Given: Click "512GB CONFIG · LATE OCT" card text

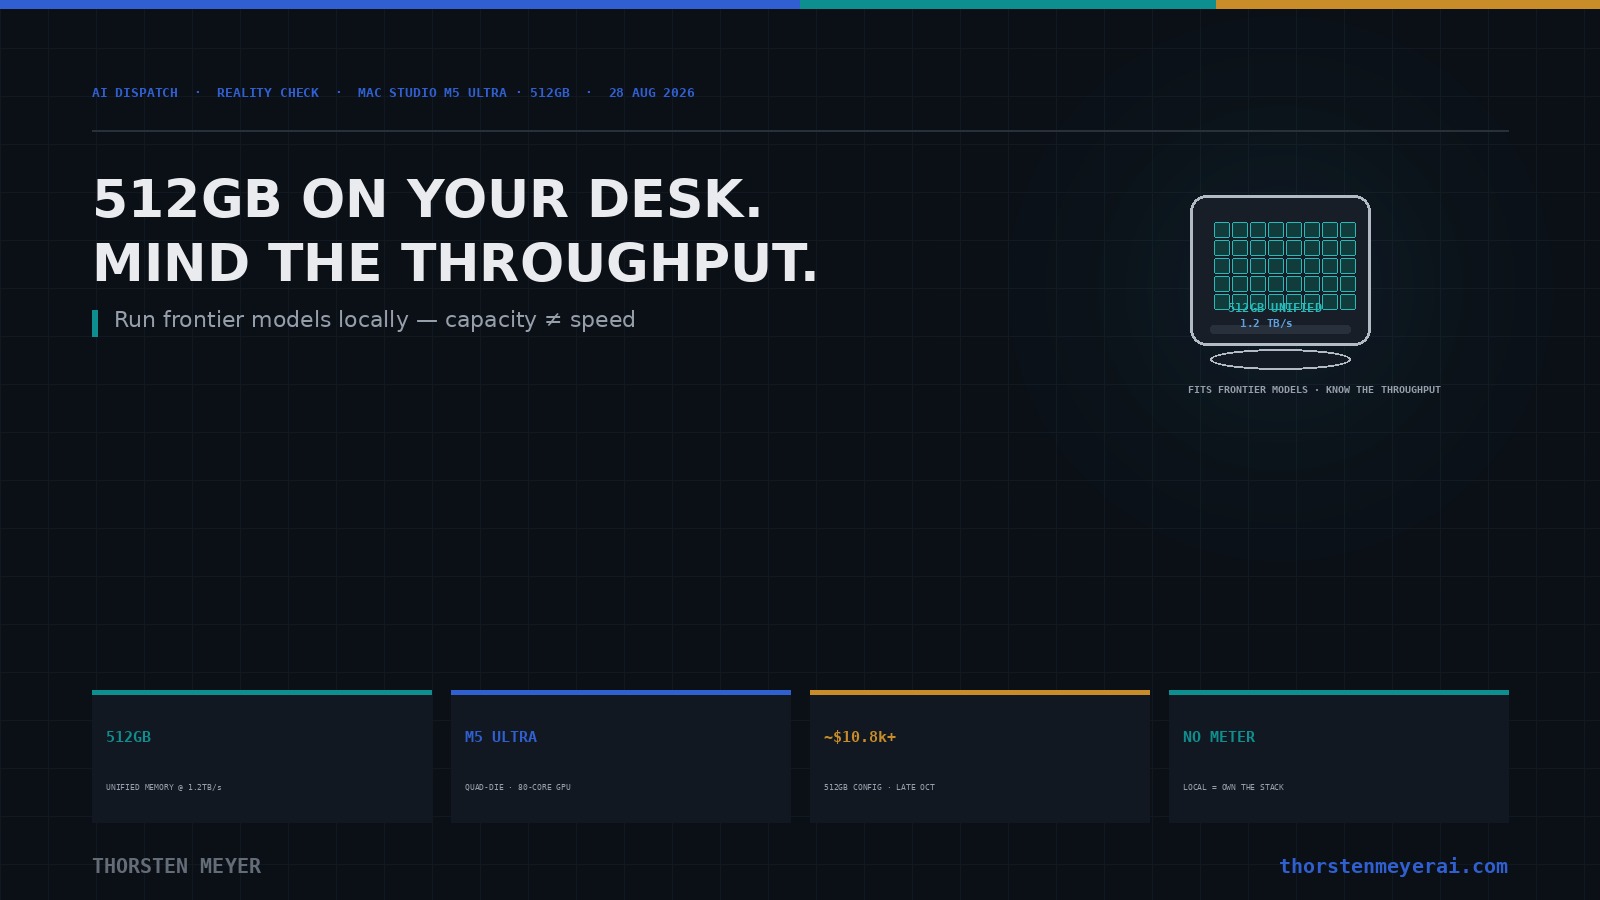Looking at the screenshot, I should coord(879,787).
